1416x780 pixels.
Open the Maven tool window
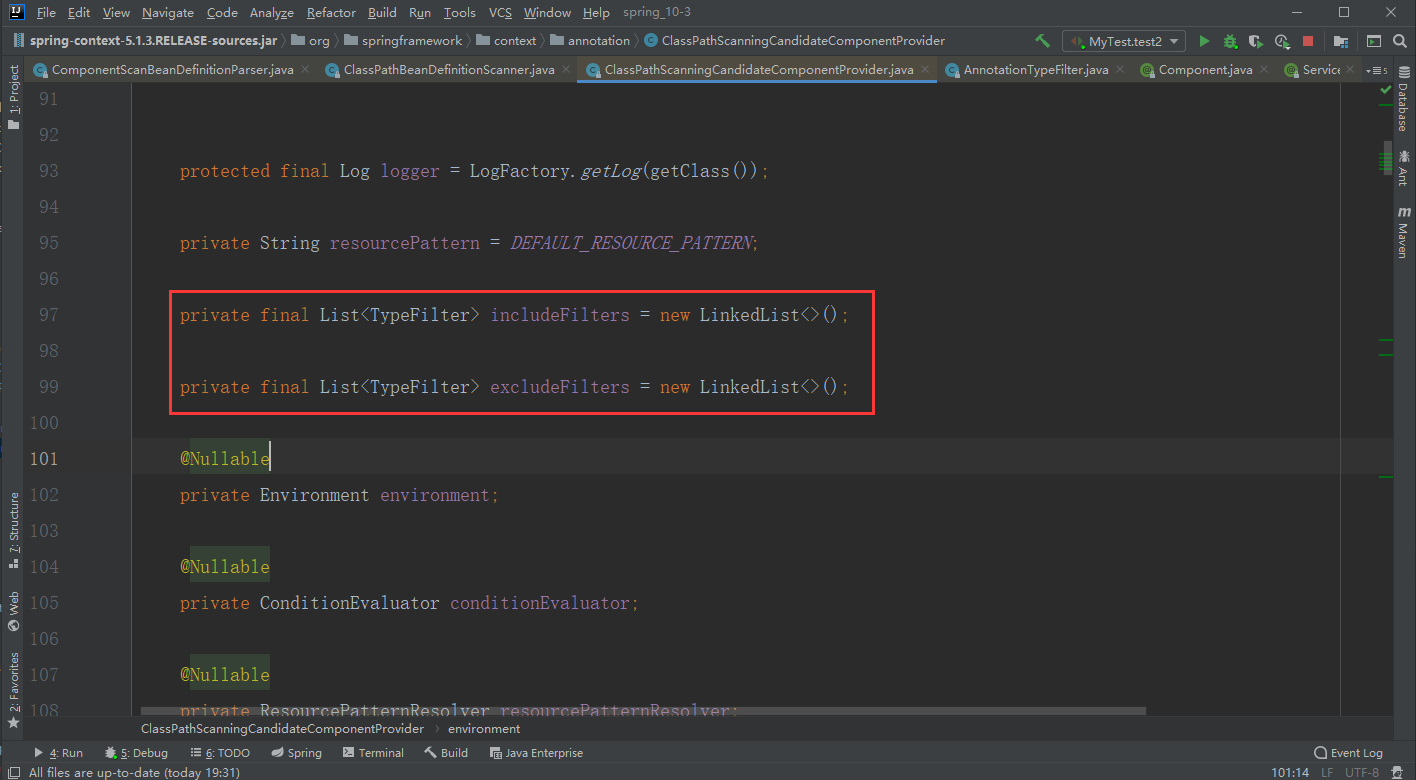click(x=1403, y=232)
